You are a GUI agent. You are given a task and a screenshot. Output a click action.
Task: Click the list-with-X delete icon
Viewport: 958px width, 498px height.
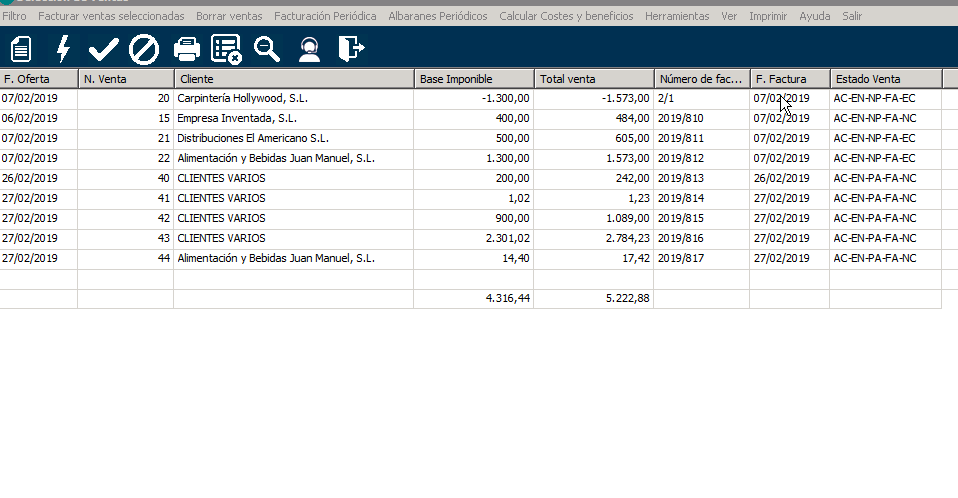227,48
